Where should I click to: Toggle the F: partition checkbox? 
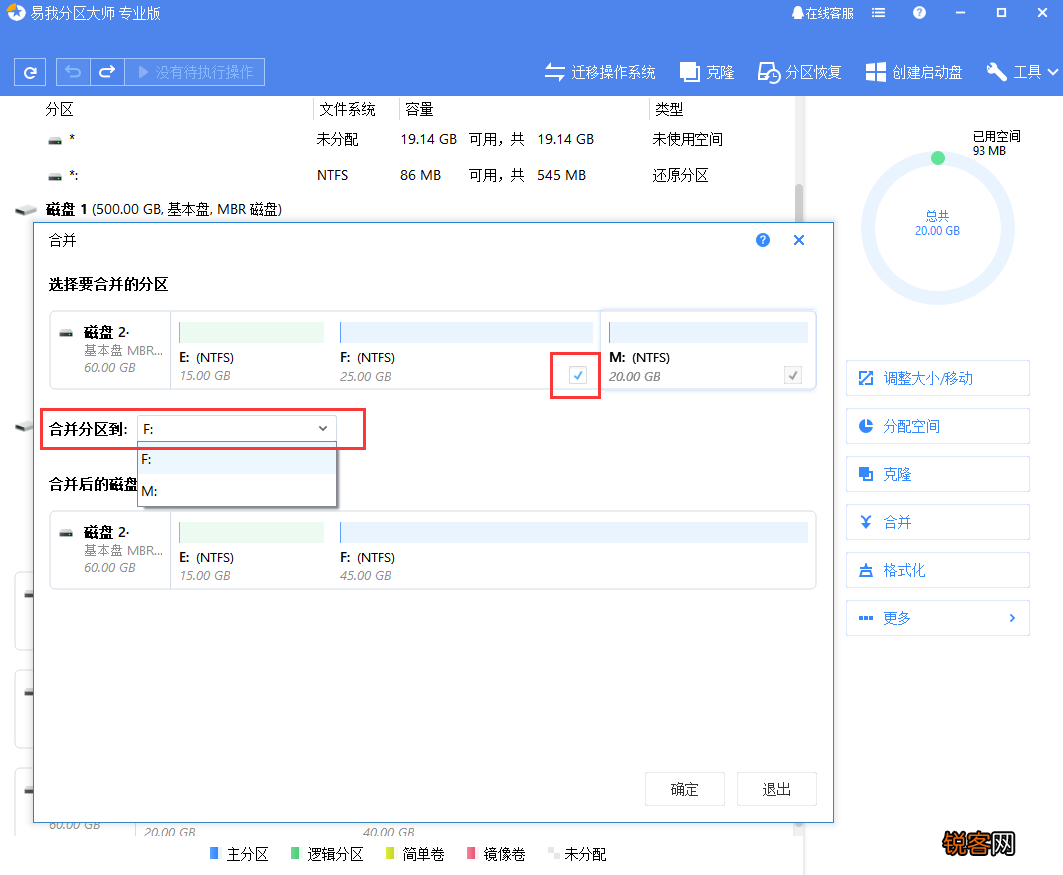578,375
